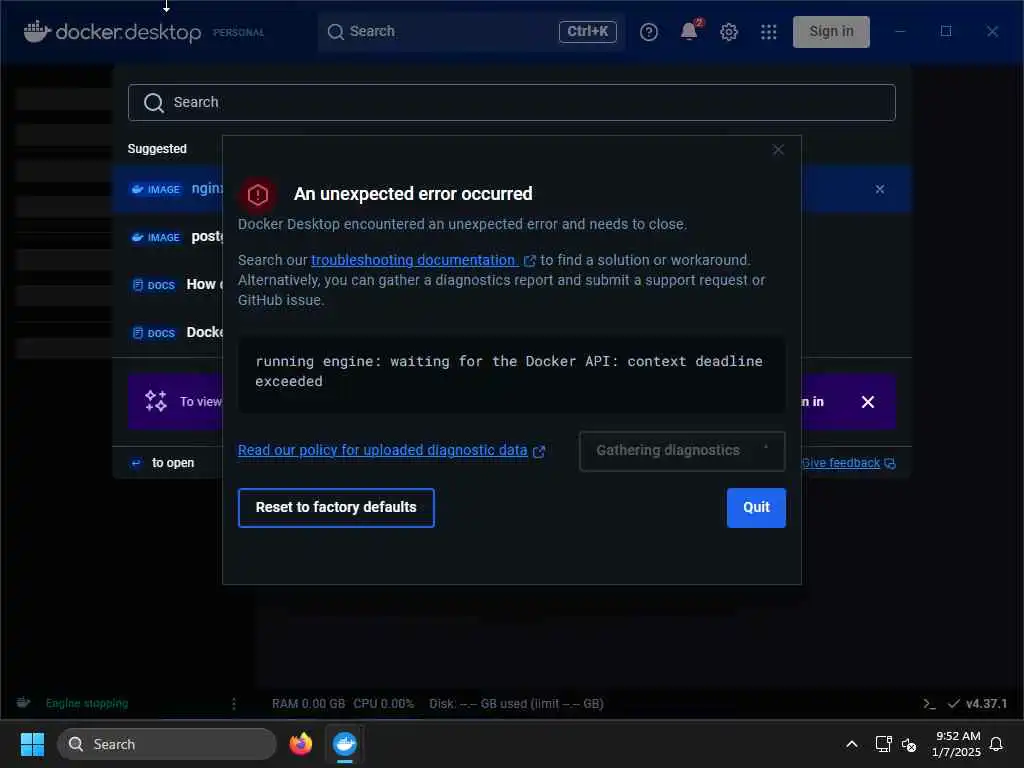
Task: Click the Disk usage status text
Action: point(516,703)
